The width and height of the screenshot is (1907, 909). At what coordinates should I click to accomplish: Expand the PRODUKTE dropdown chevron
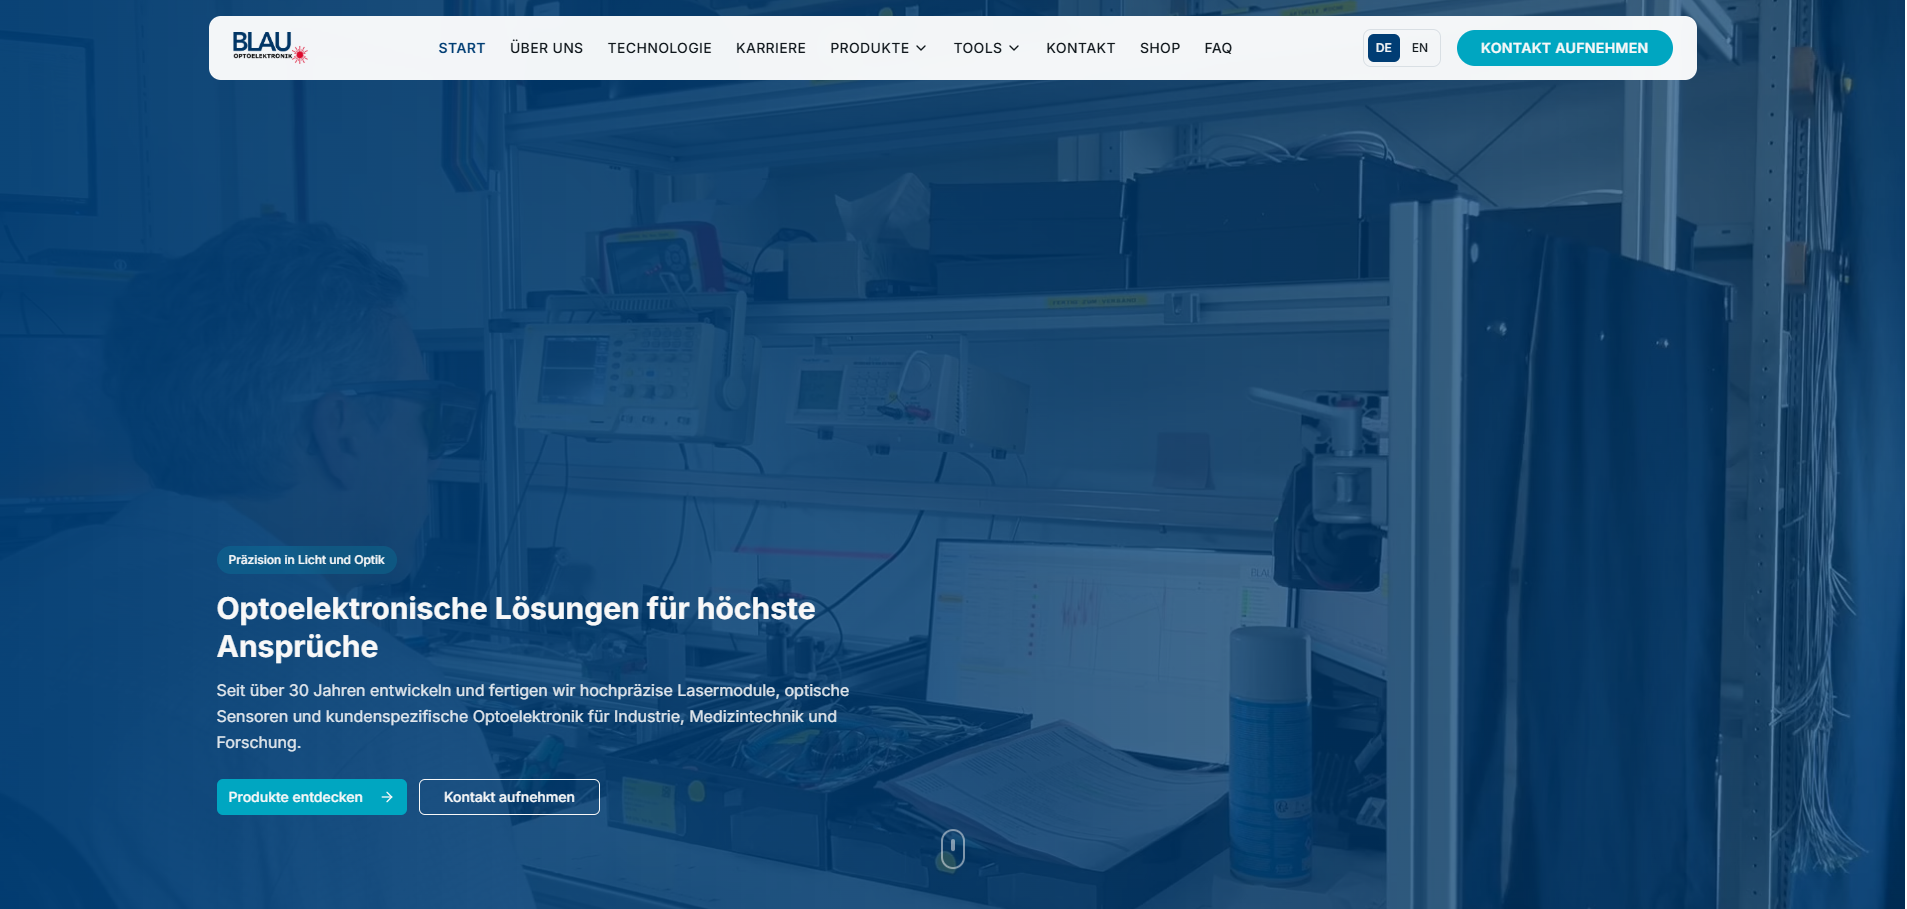coord(921,48)
